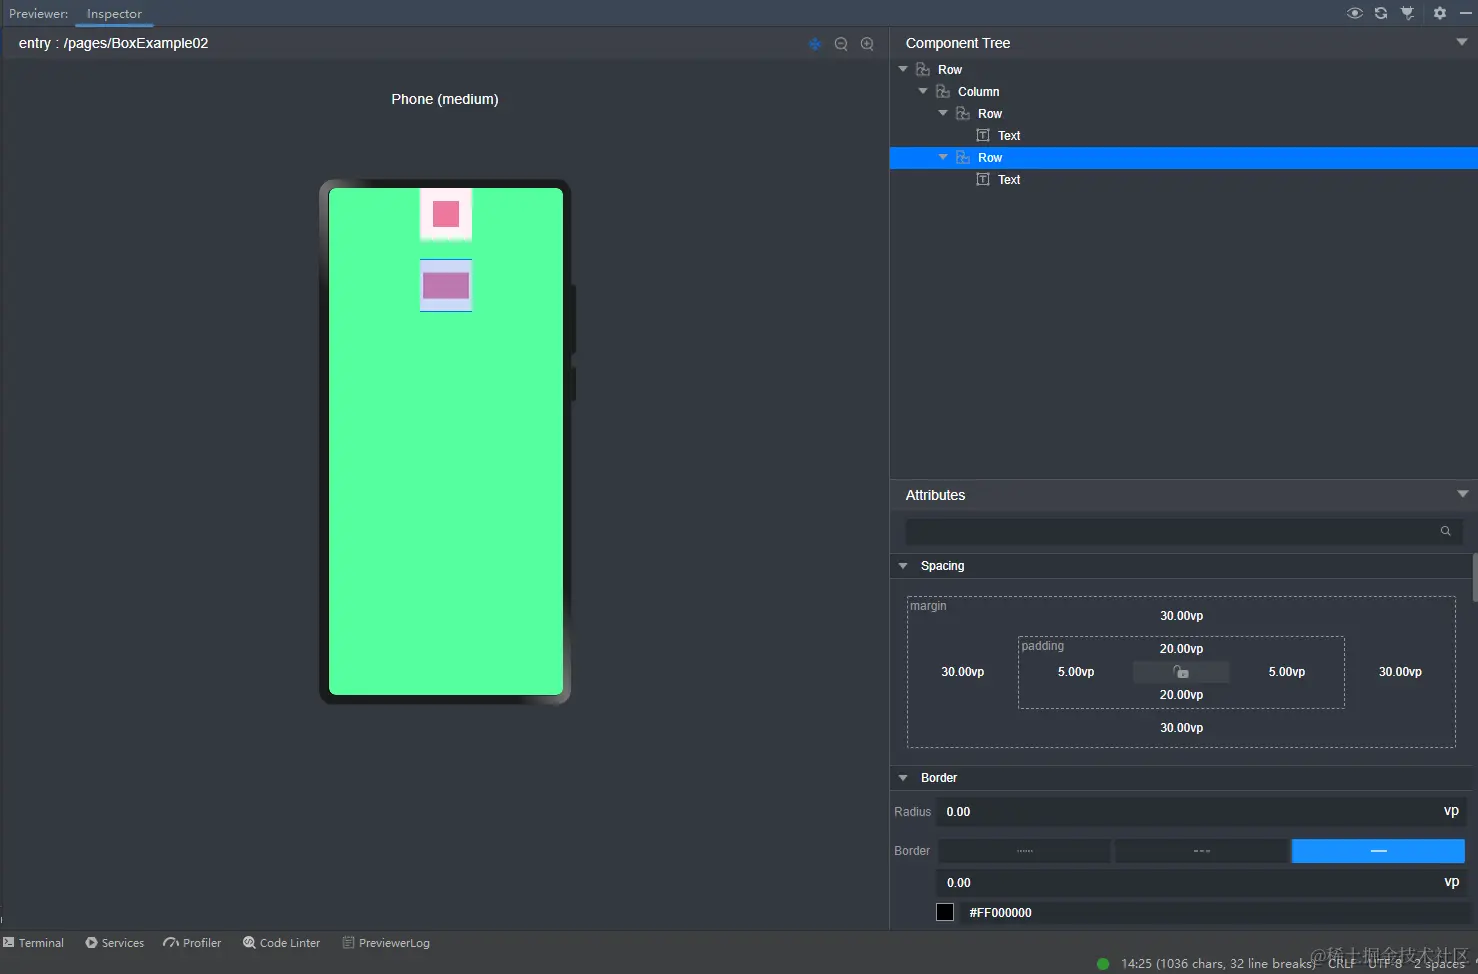Collapse the Border section

pyautogui.click(x=903, y=778)
